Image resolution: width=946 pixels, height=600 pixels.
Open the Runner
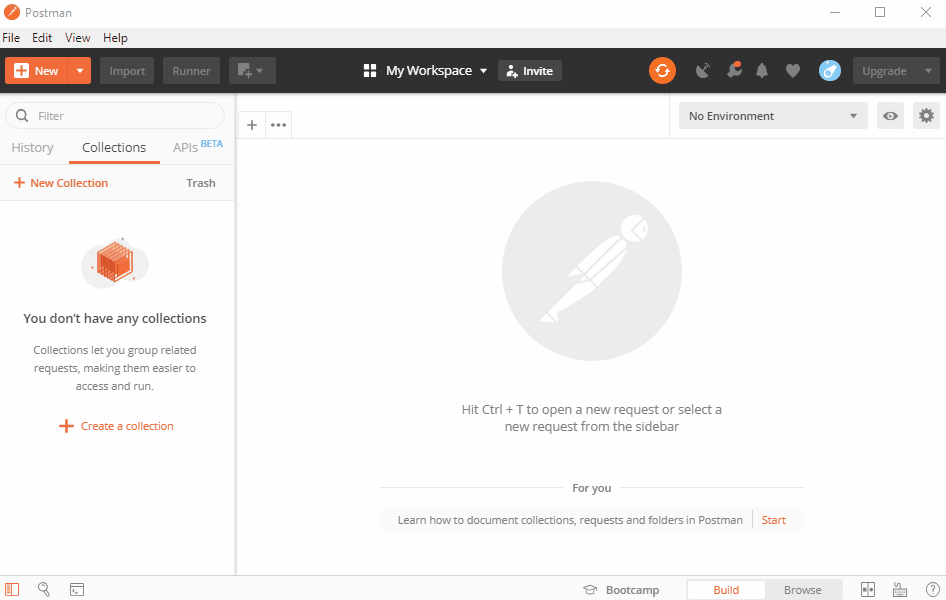pos(191,71)
